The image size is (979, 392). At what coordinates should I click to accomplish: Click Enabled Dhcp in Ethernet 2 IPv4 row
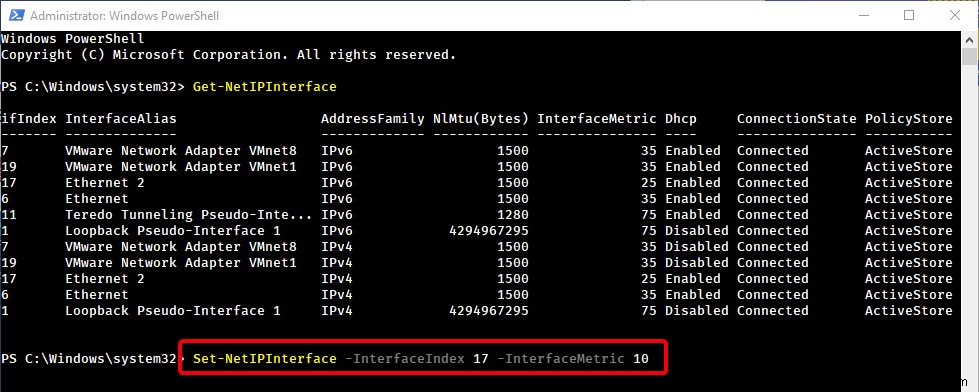693,278
